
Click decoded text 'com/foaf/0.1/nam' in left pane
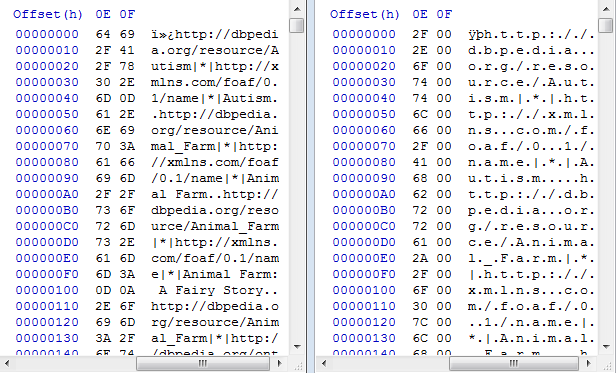(x=215, y=258)
